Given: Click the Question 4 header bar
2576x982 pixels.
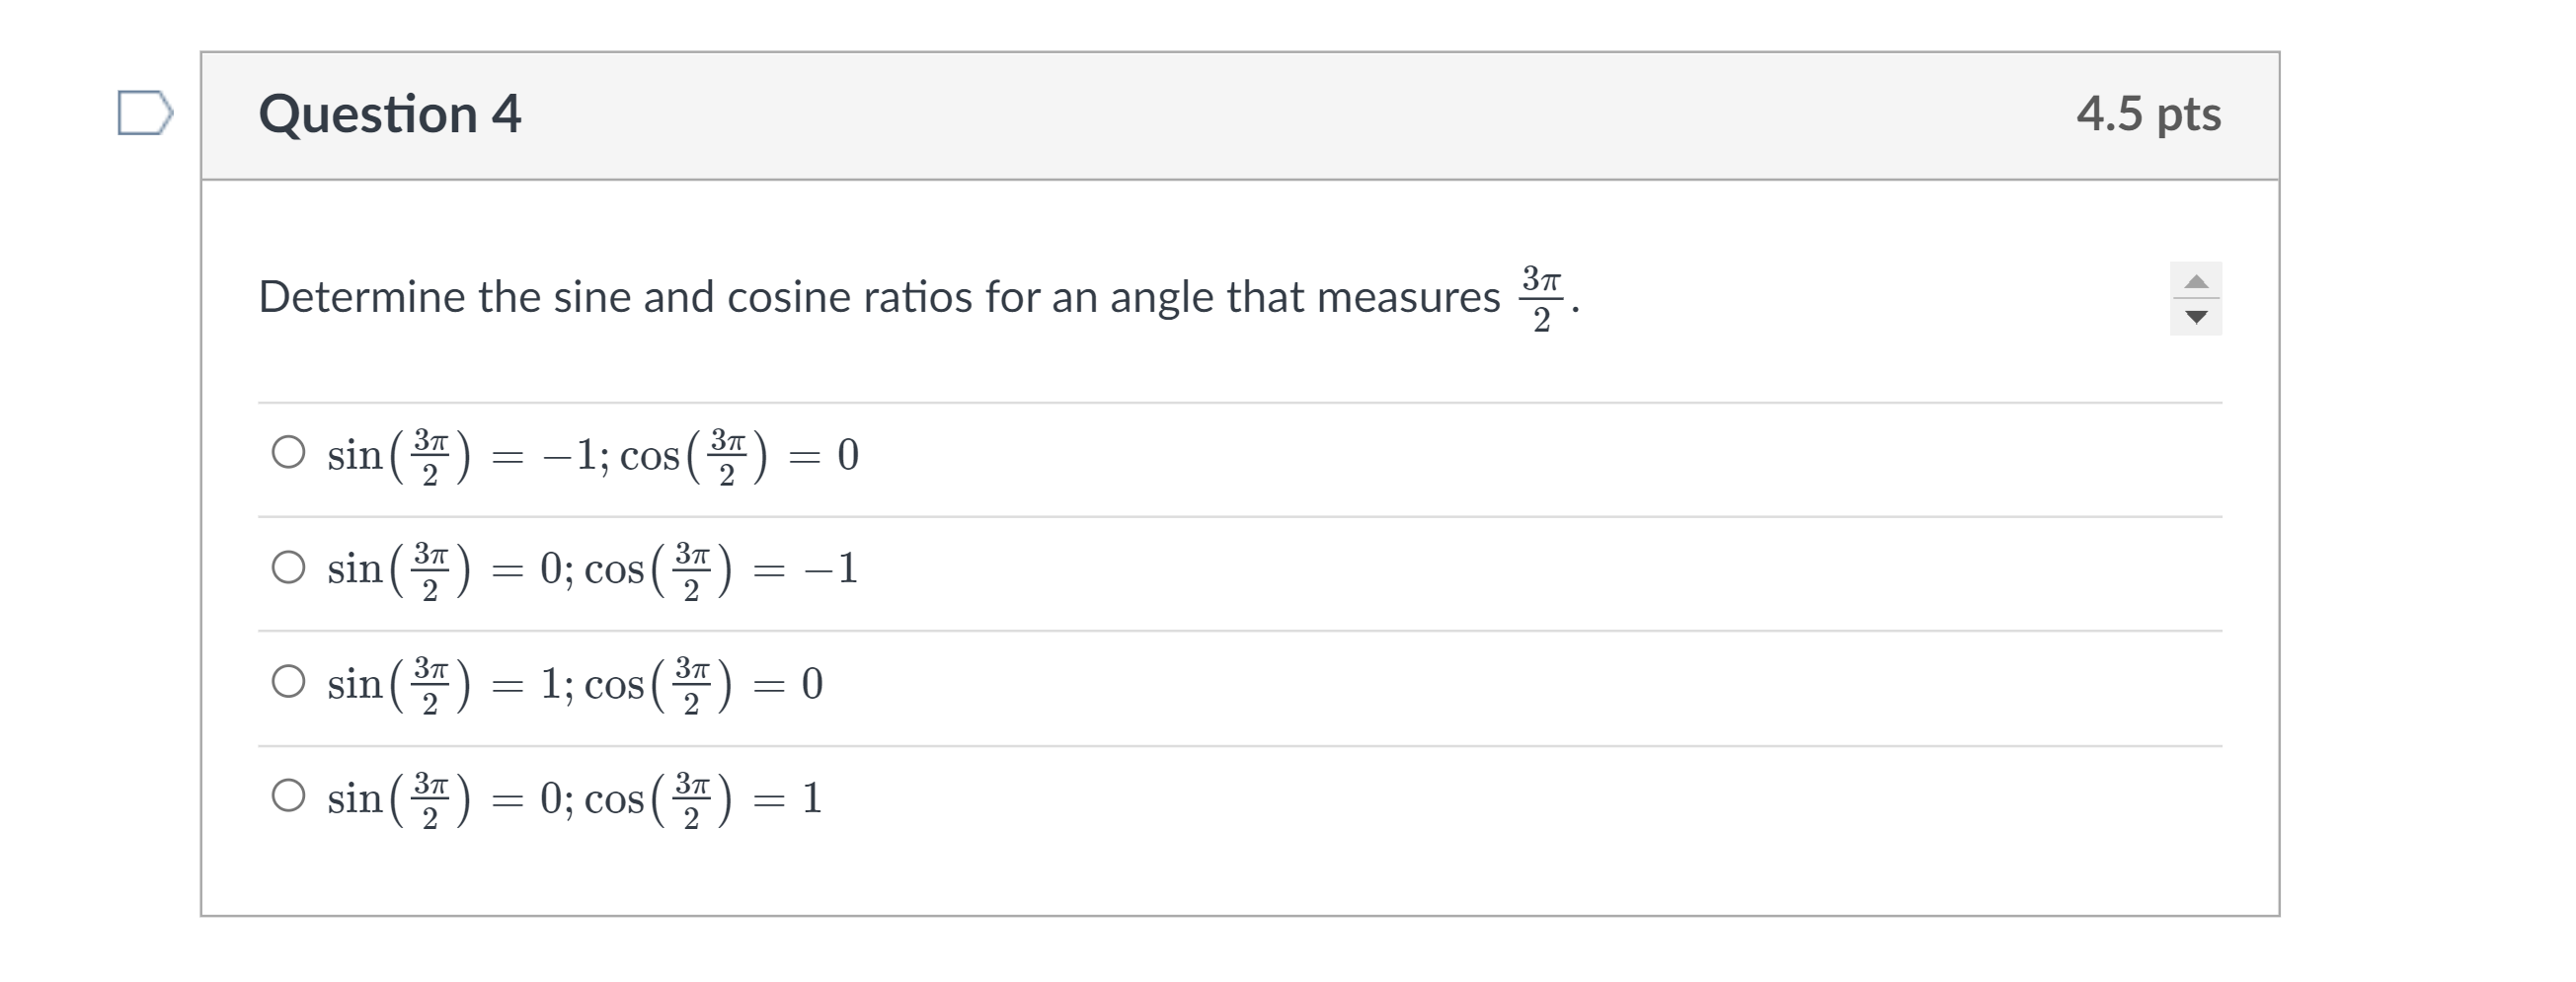Looking at the screenshot, I should click(388, 114).
